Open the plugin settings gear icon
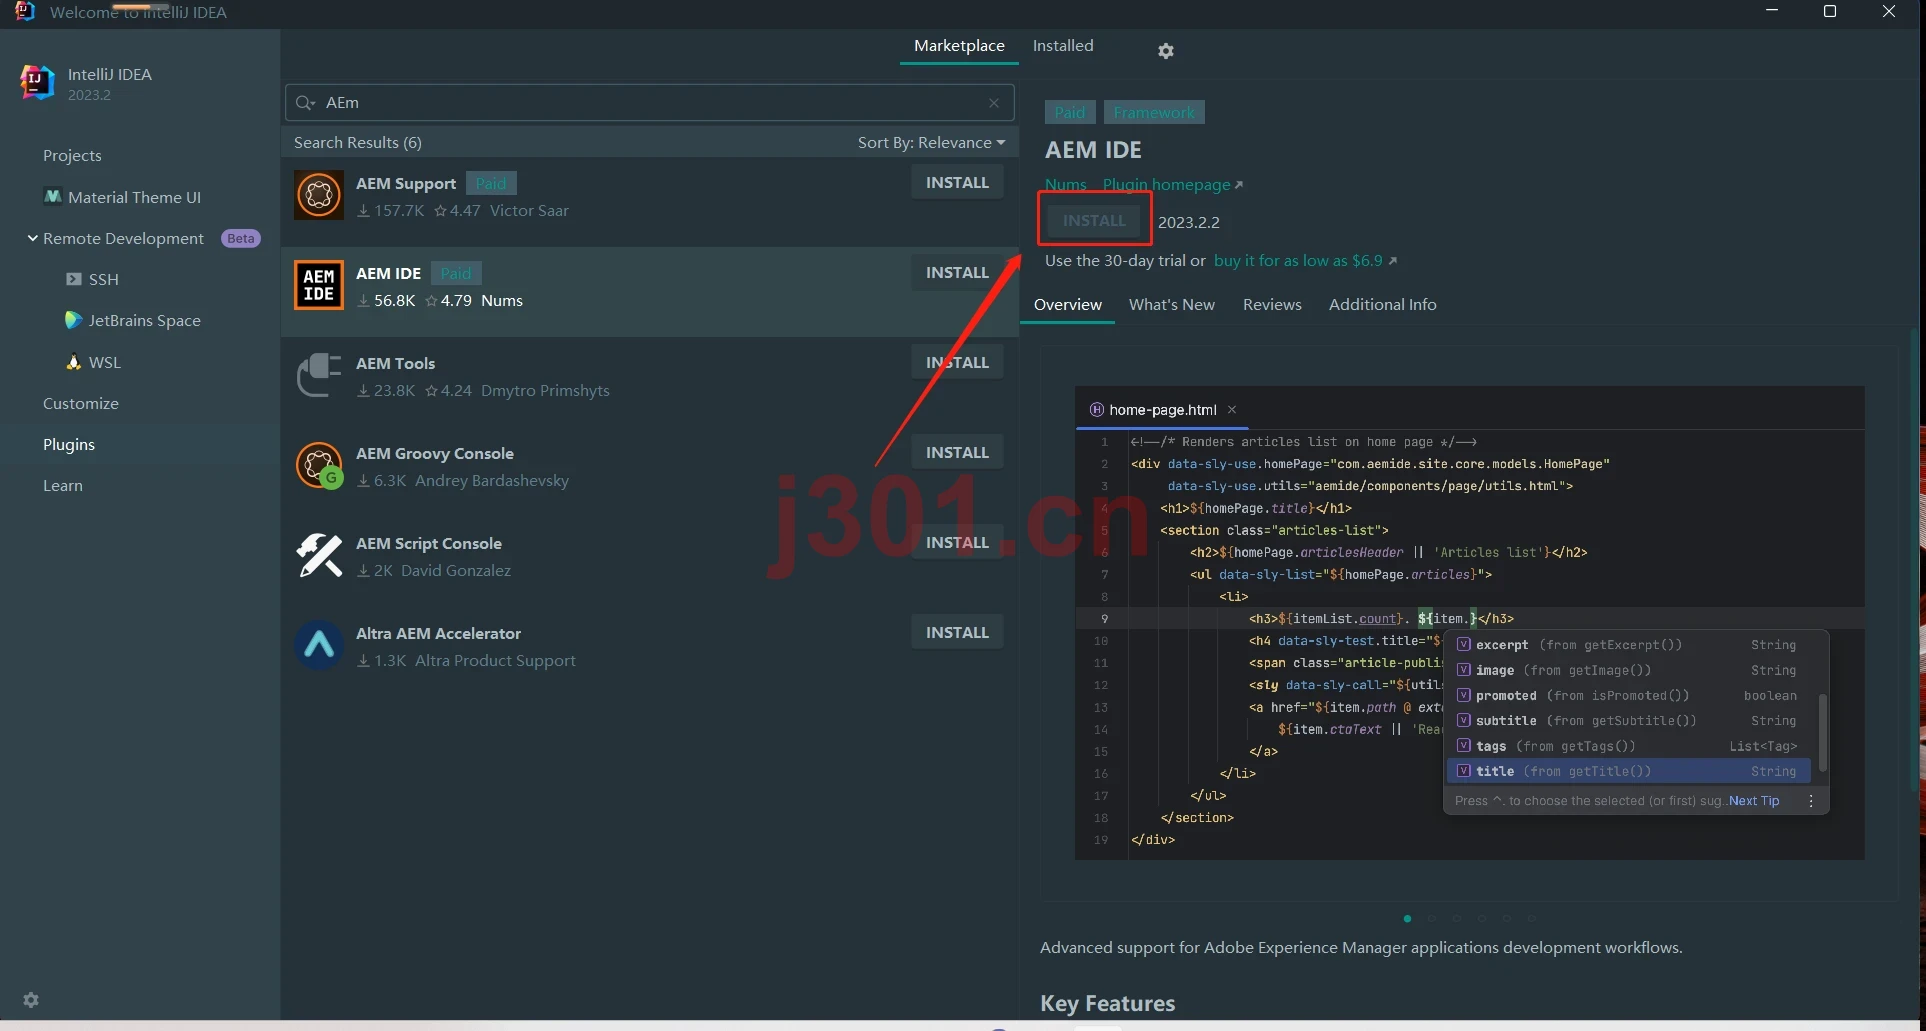 (1165, 50)
